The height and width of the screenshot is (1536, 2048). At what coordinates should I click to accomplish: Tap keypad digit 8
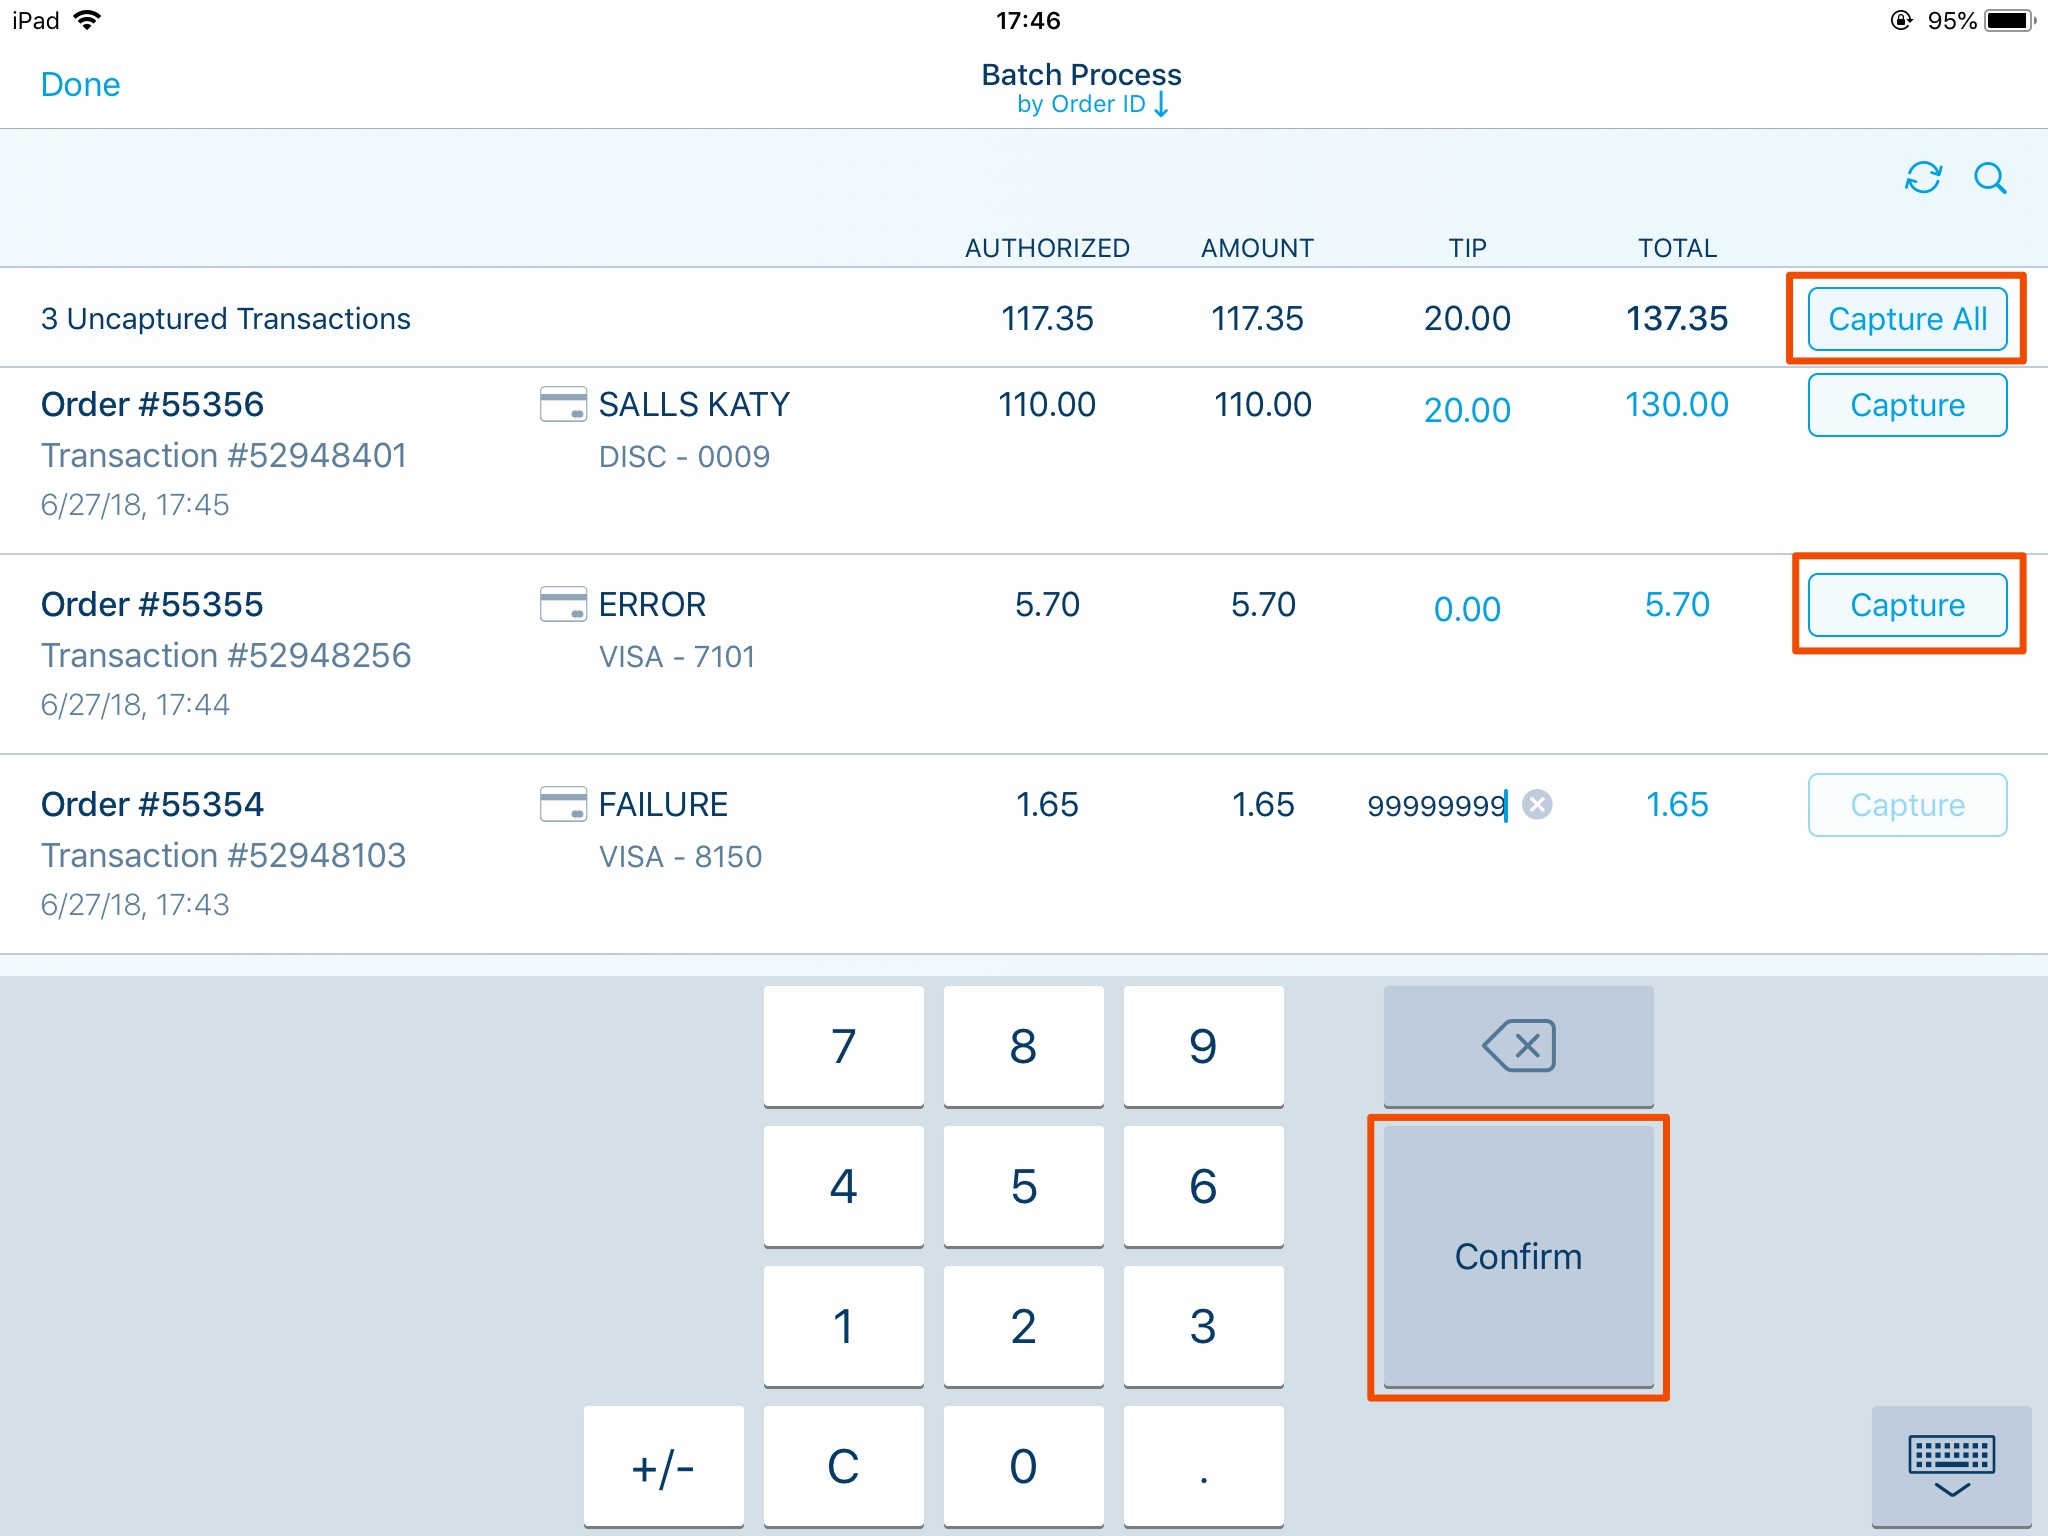1023,1046
